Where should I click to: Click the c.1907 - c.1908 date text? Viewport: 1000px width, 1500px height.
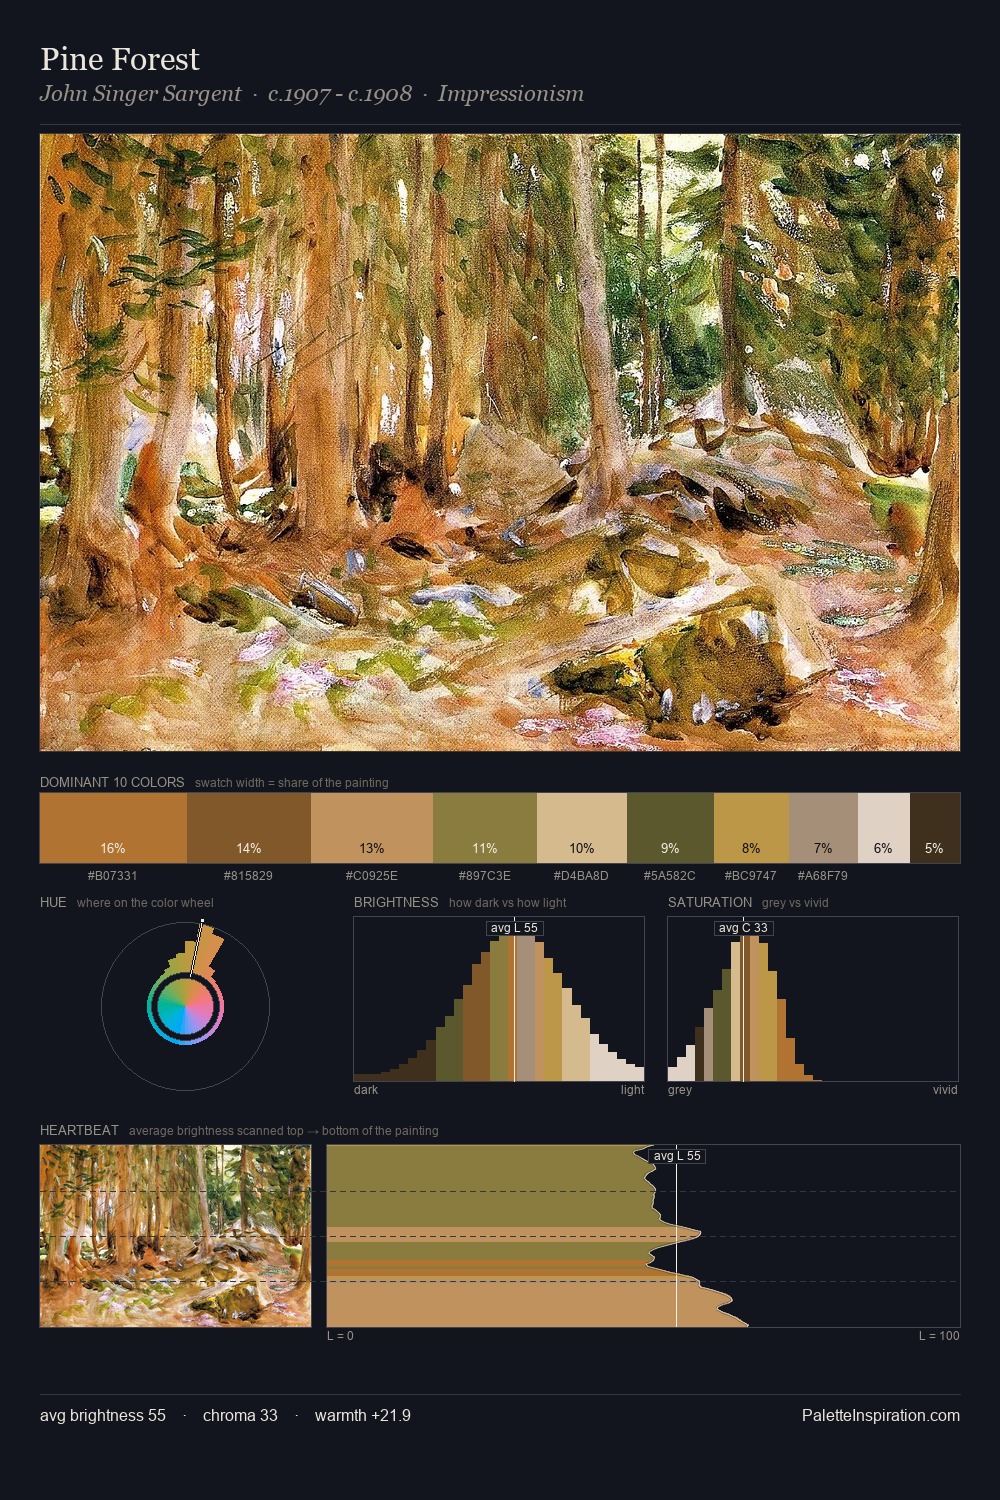(x=340, y=94)
